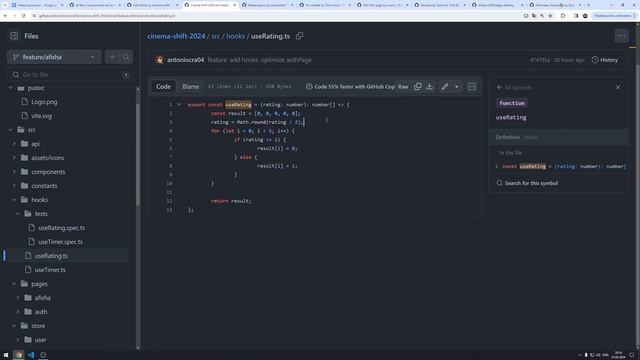Open Windows Start menu

click(6, 355)
